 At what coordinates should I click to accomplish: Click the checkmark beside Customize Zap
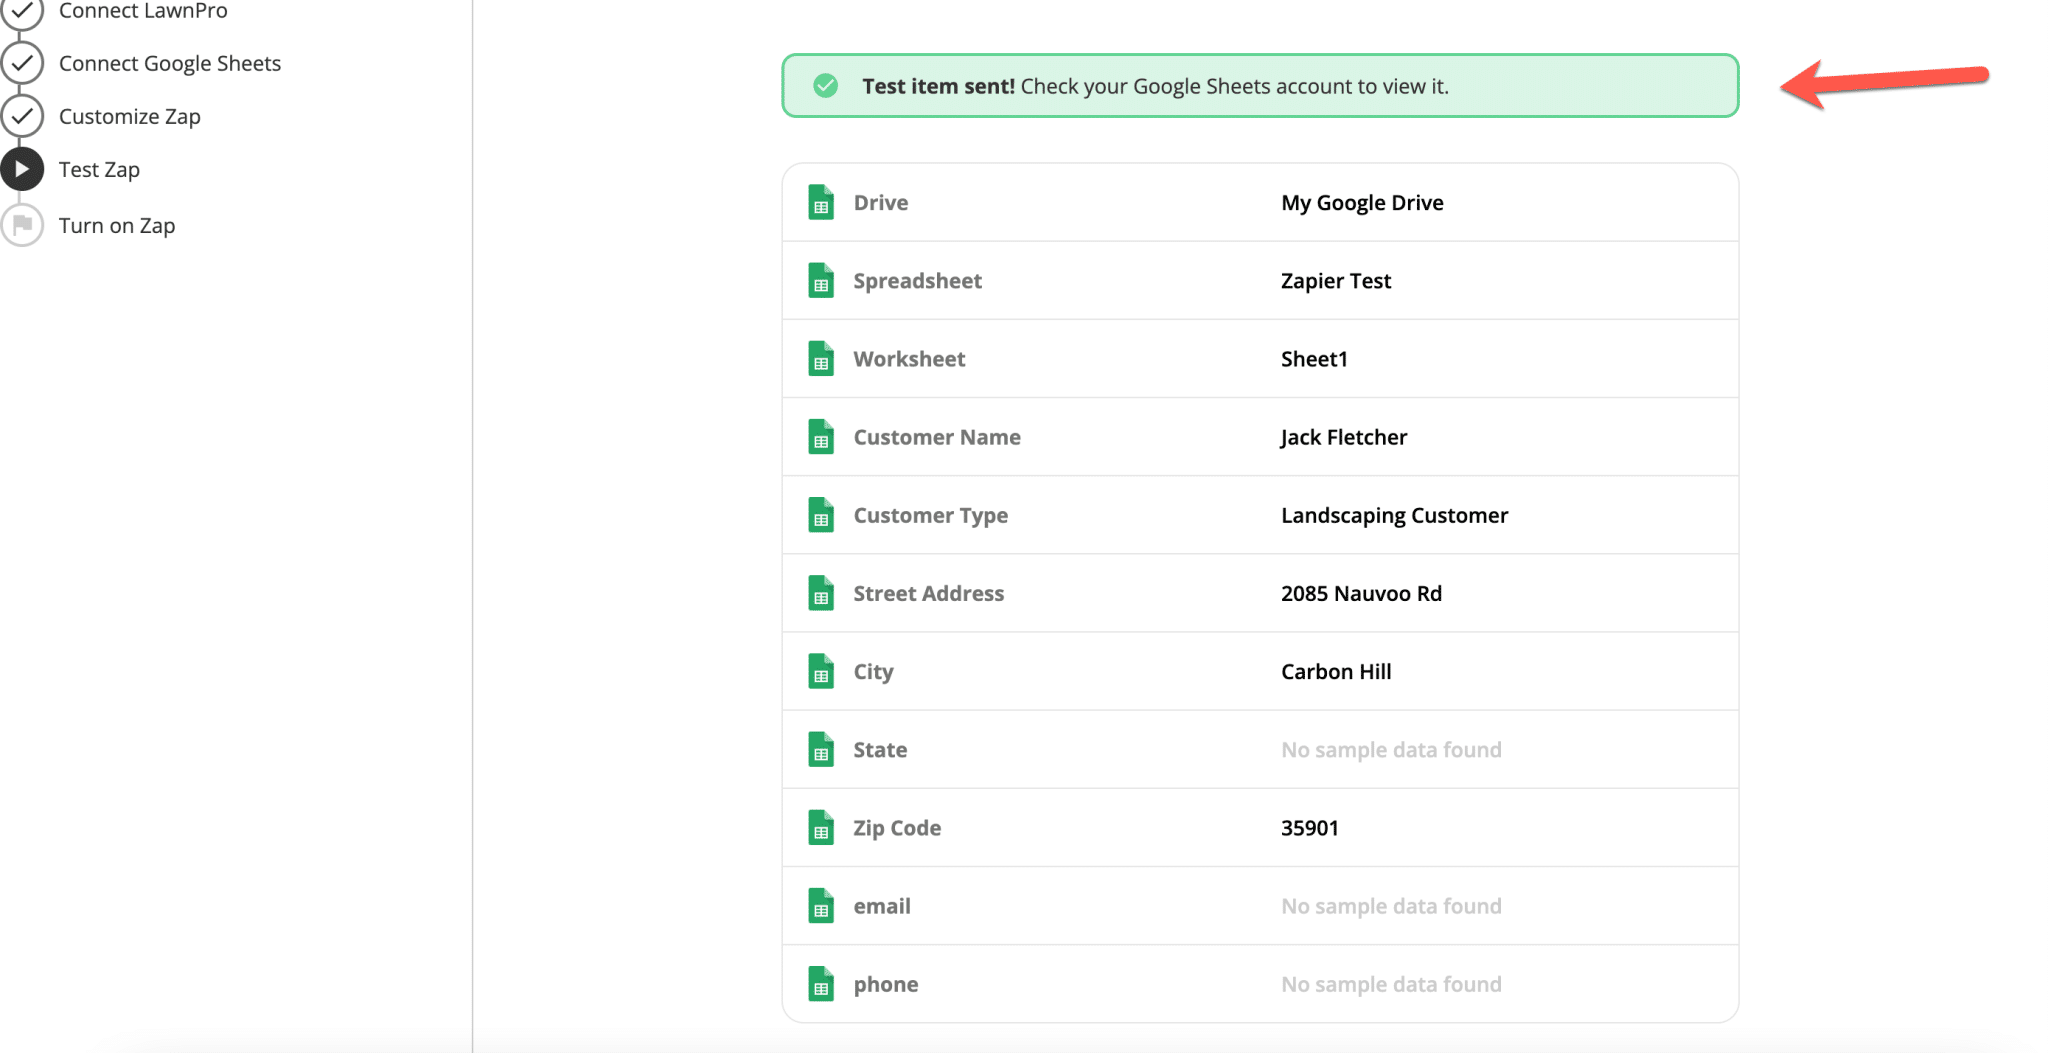23,116
